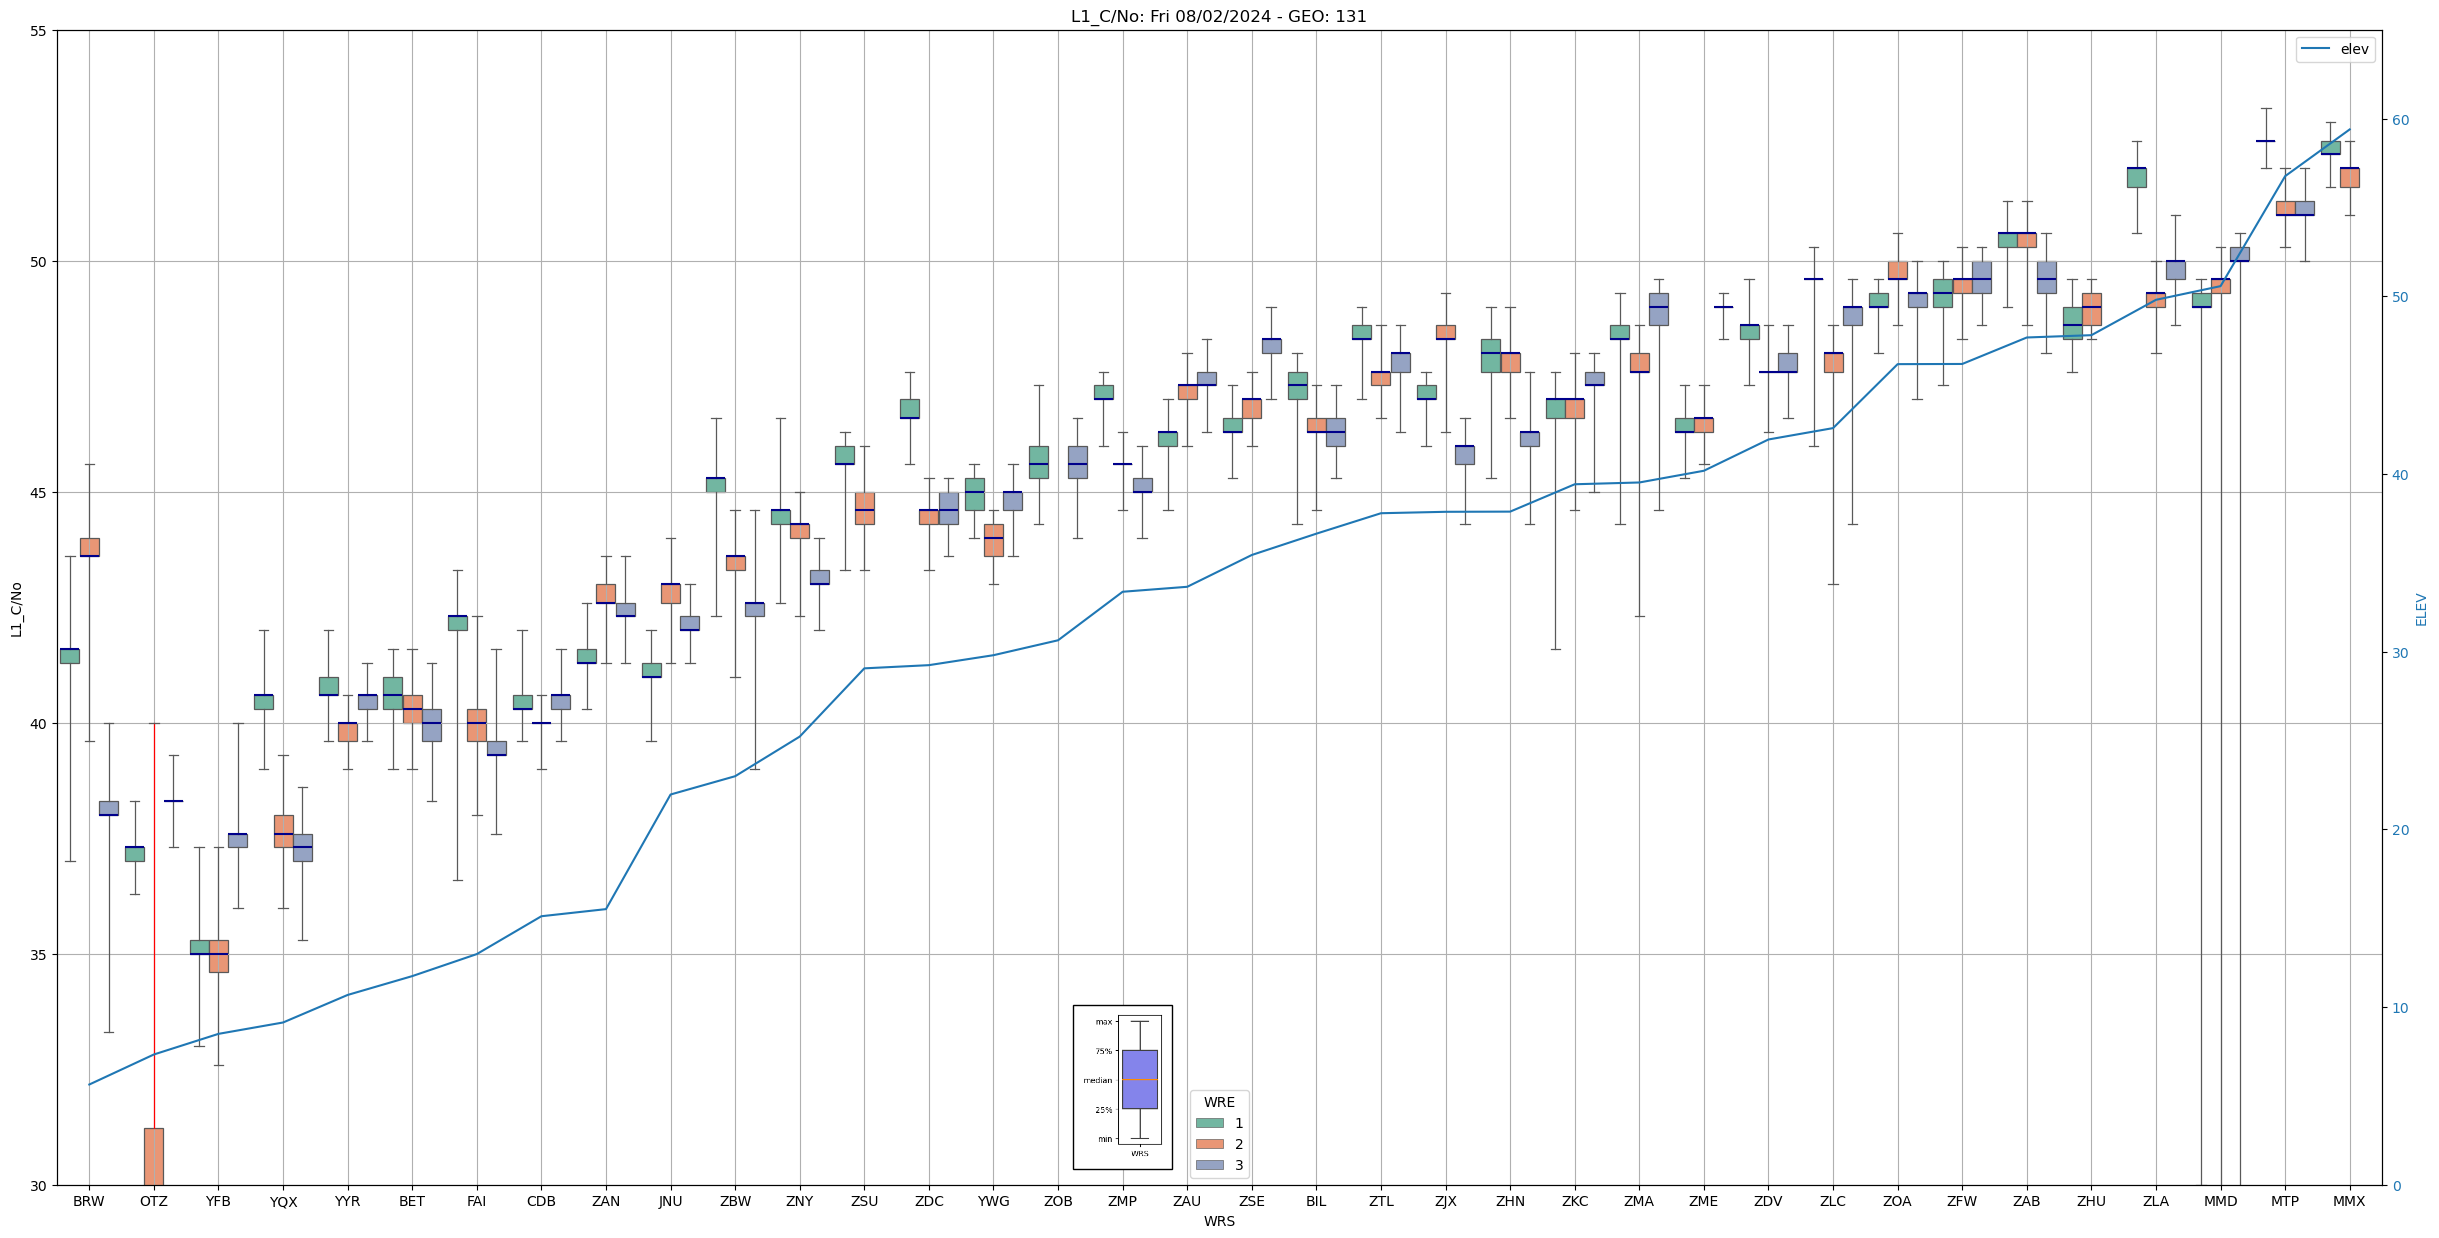
Task: Click the CDB station label
Action: pos(541,1201)
